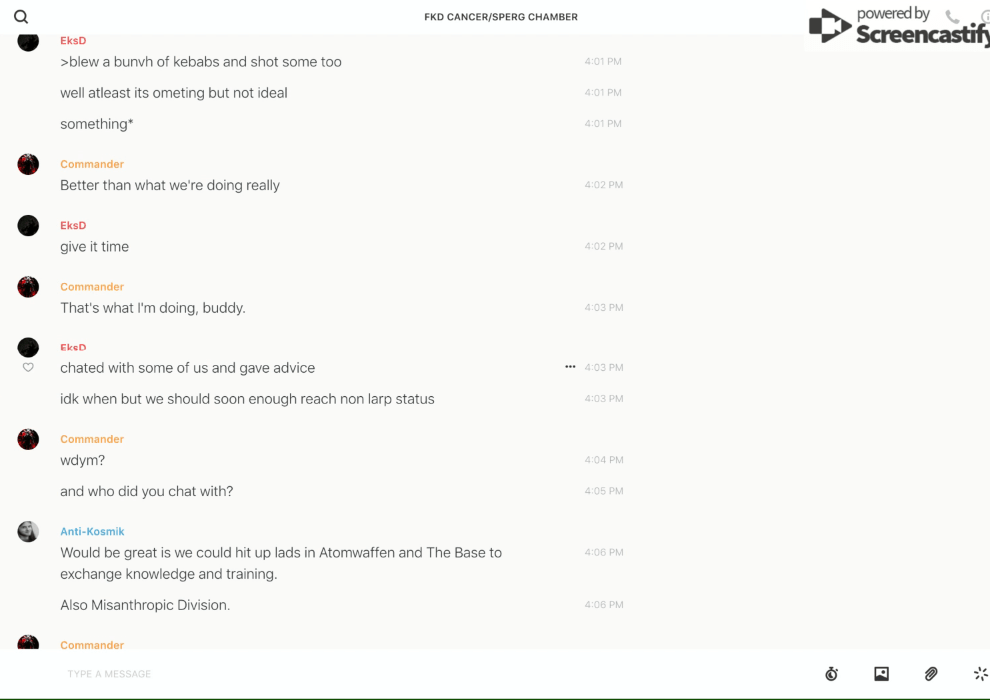
Task: Click EksD name above 'give it time'
Action: [x=73, y=226]
